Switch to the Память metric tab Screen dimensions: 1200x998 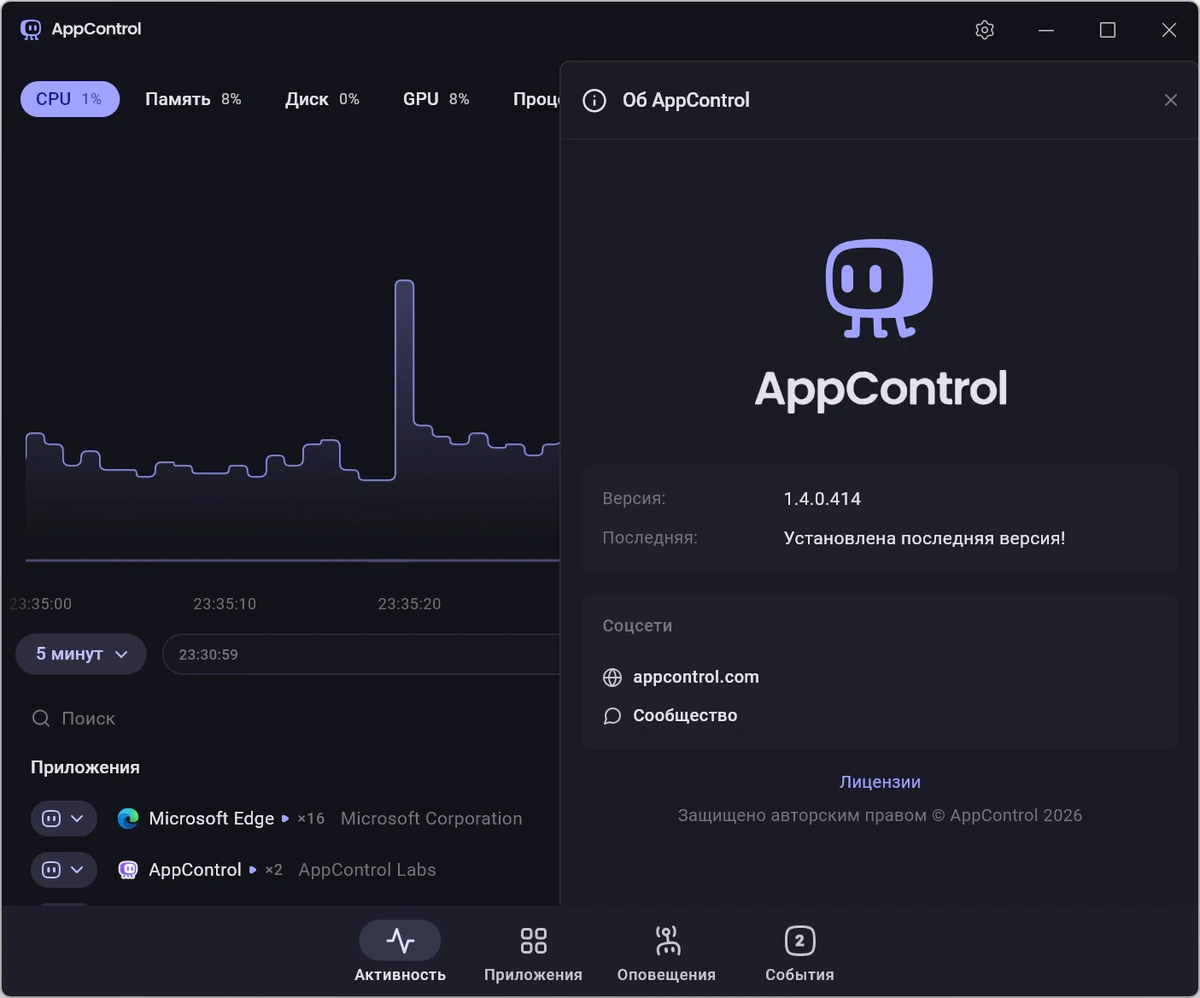click(193, 99)
